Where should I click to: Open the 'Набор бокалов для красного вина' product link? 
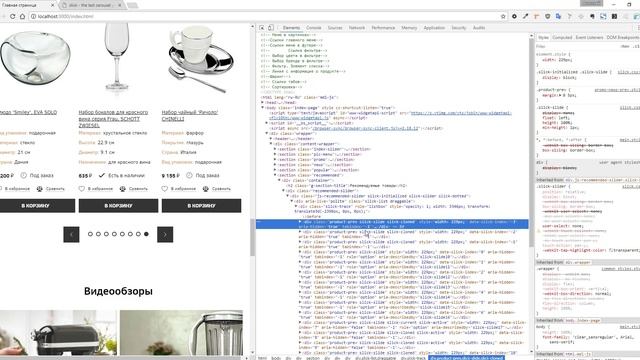click(113, 119)
